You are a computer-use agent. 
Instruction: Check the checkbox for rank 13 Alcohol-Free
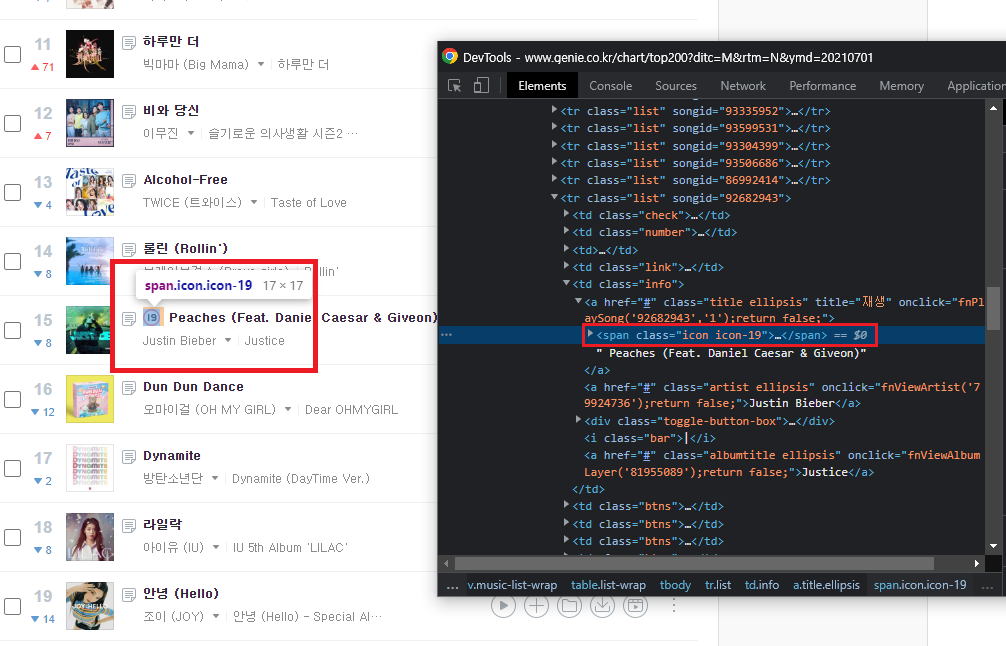click(13, 192)
